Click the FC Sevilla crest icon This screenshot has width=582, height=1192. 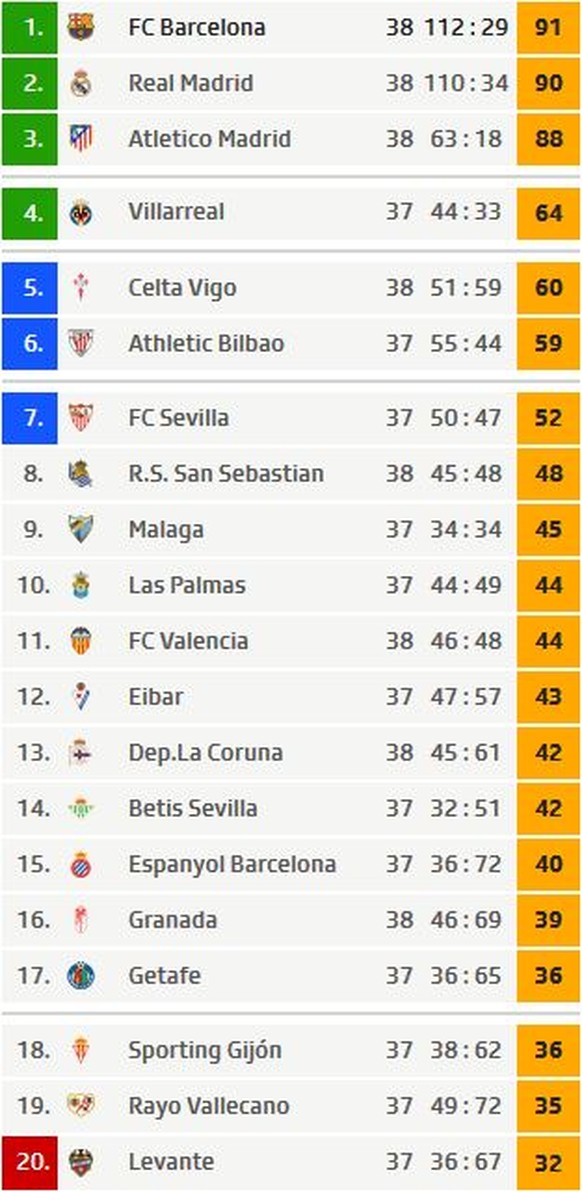(81, 417)
